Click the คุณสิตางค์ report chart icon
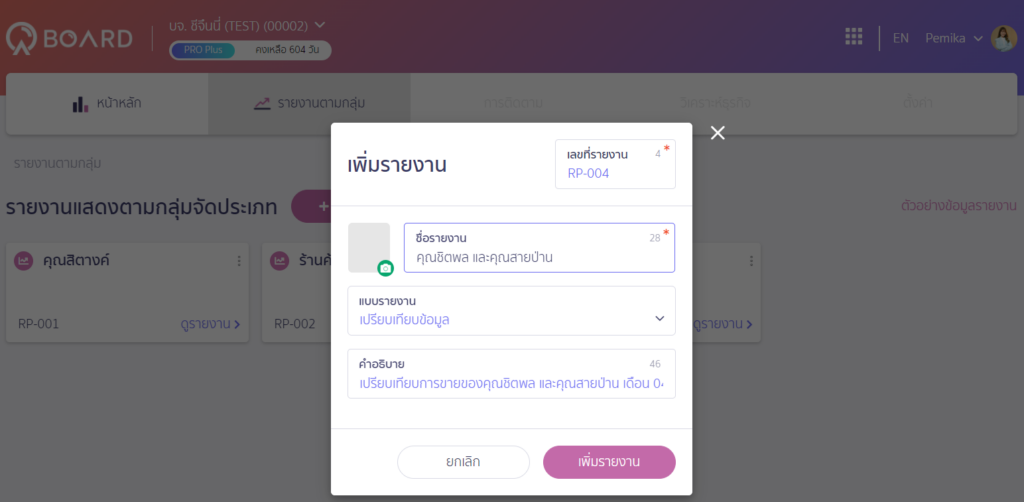 [24, 261]
